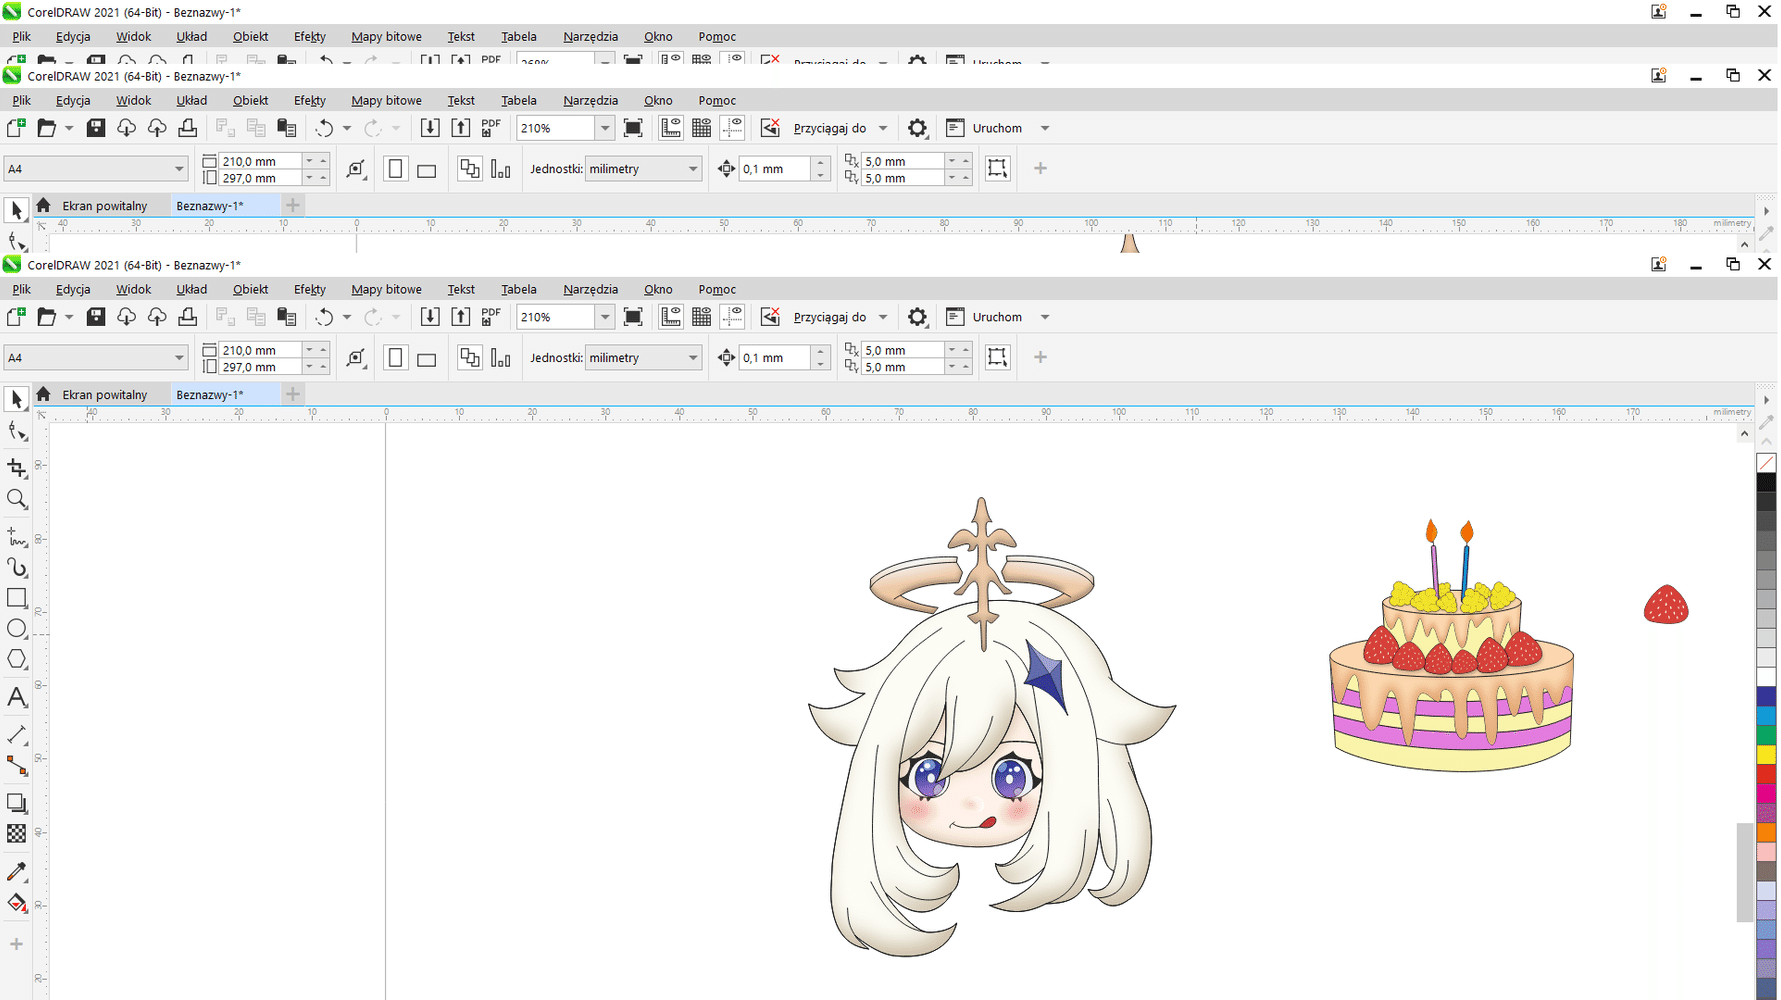Open the Options settings gear
1781x1000 pixels.
[x=917, y=316]
